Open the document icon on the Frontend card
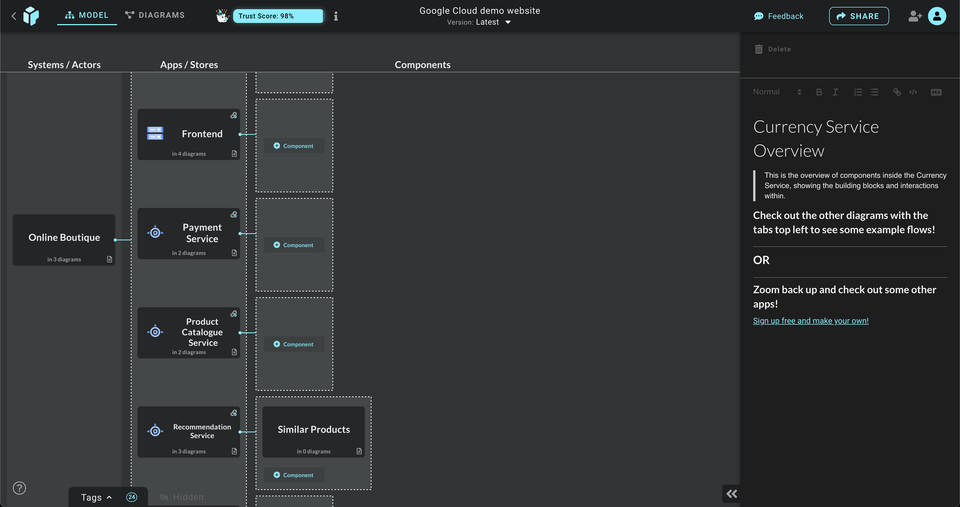This screenshot has width=960, height=507. (234, 154)
